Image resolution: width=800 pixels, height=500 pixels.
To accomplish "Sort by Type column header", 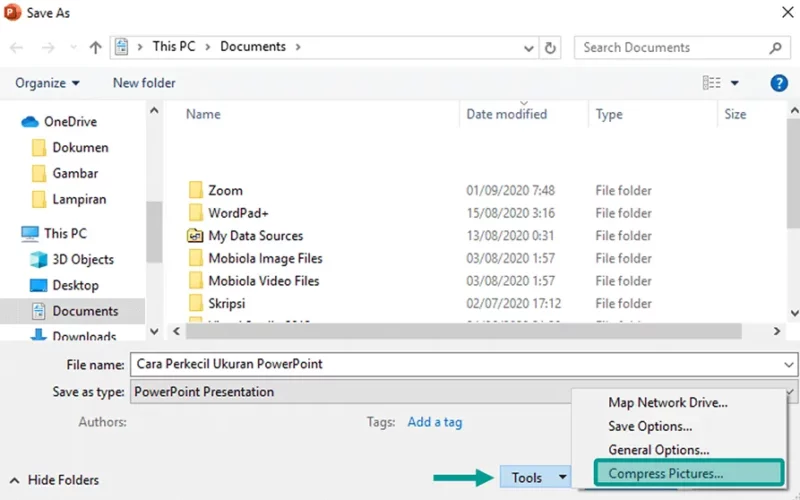I will pyautogui.click(x=609, y=114).
